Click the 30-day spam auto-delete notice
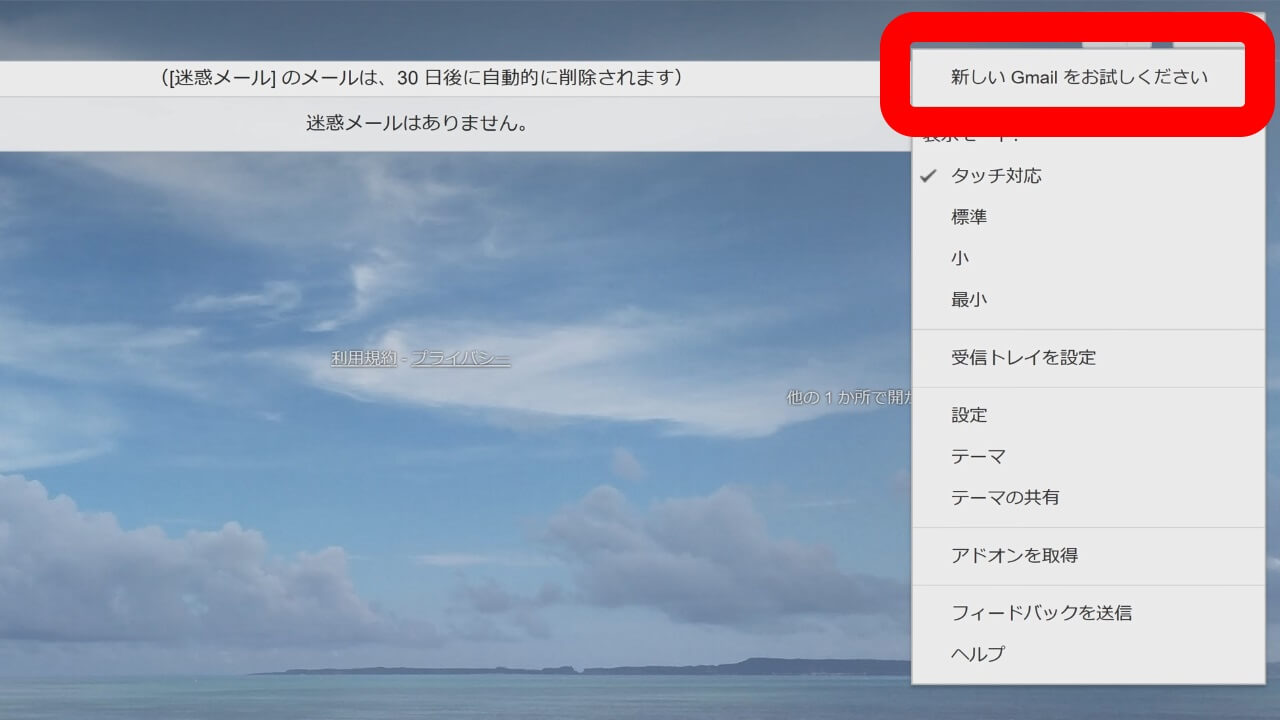This screenshot has width=1280, height=720. [x=421, y=77]
